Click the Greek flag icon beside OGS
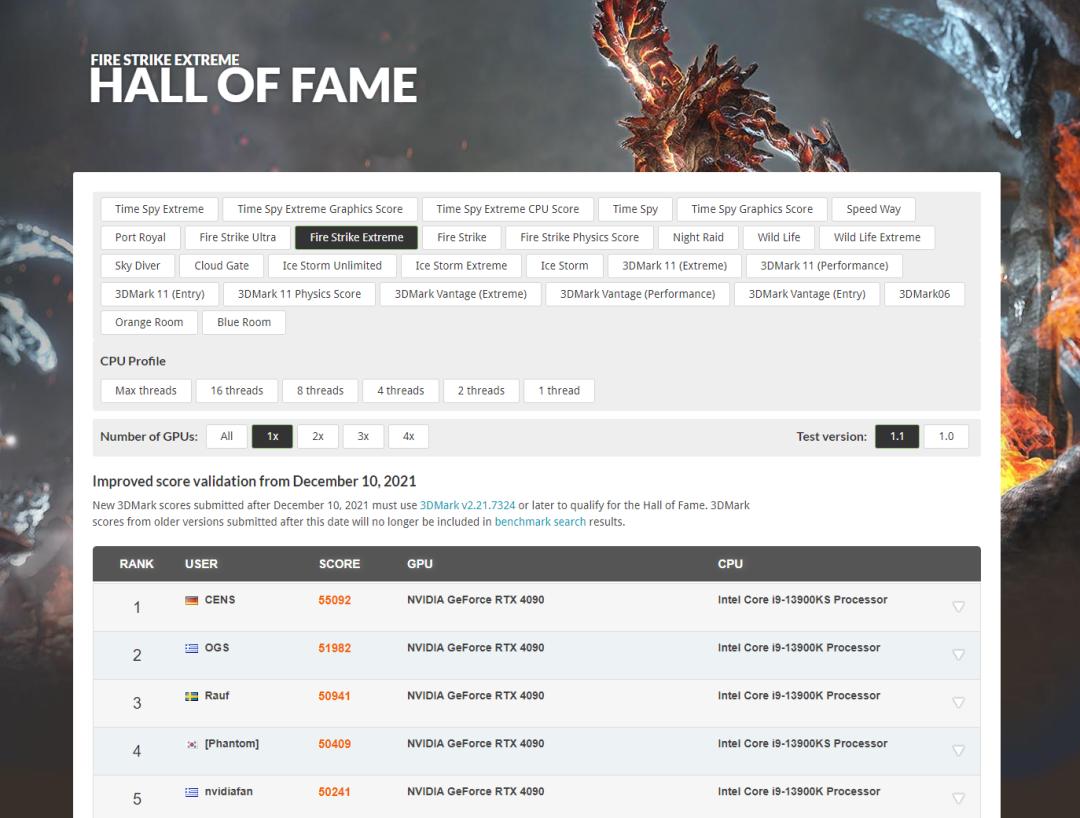Image resolution: width=1080 pixels, height=818 pixels. pyautogui.click(x=191, y=648)
